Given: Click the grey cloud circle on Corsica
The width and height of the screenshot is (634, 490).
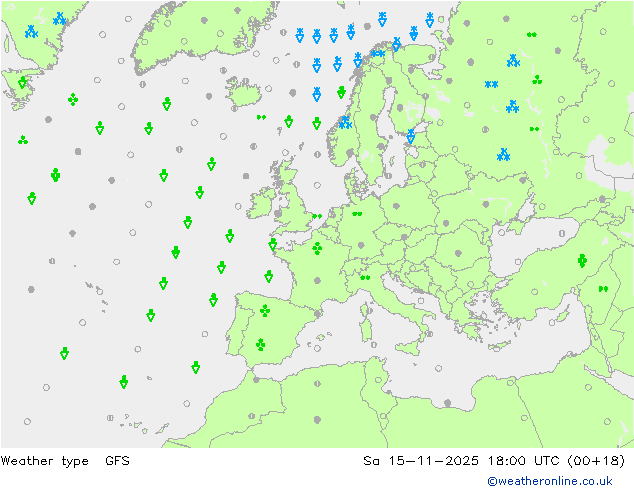Looking at the screenshot, I should click(x=370, y=310).
